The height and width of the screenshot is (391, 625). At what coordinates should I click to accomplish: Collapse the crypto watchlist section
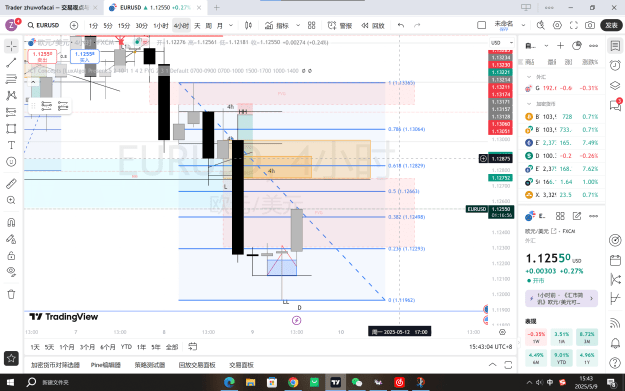coord(529,104)
